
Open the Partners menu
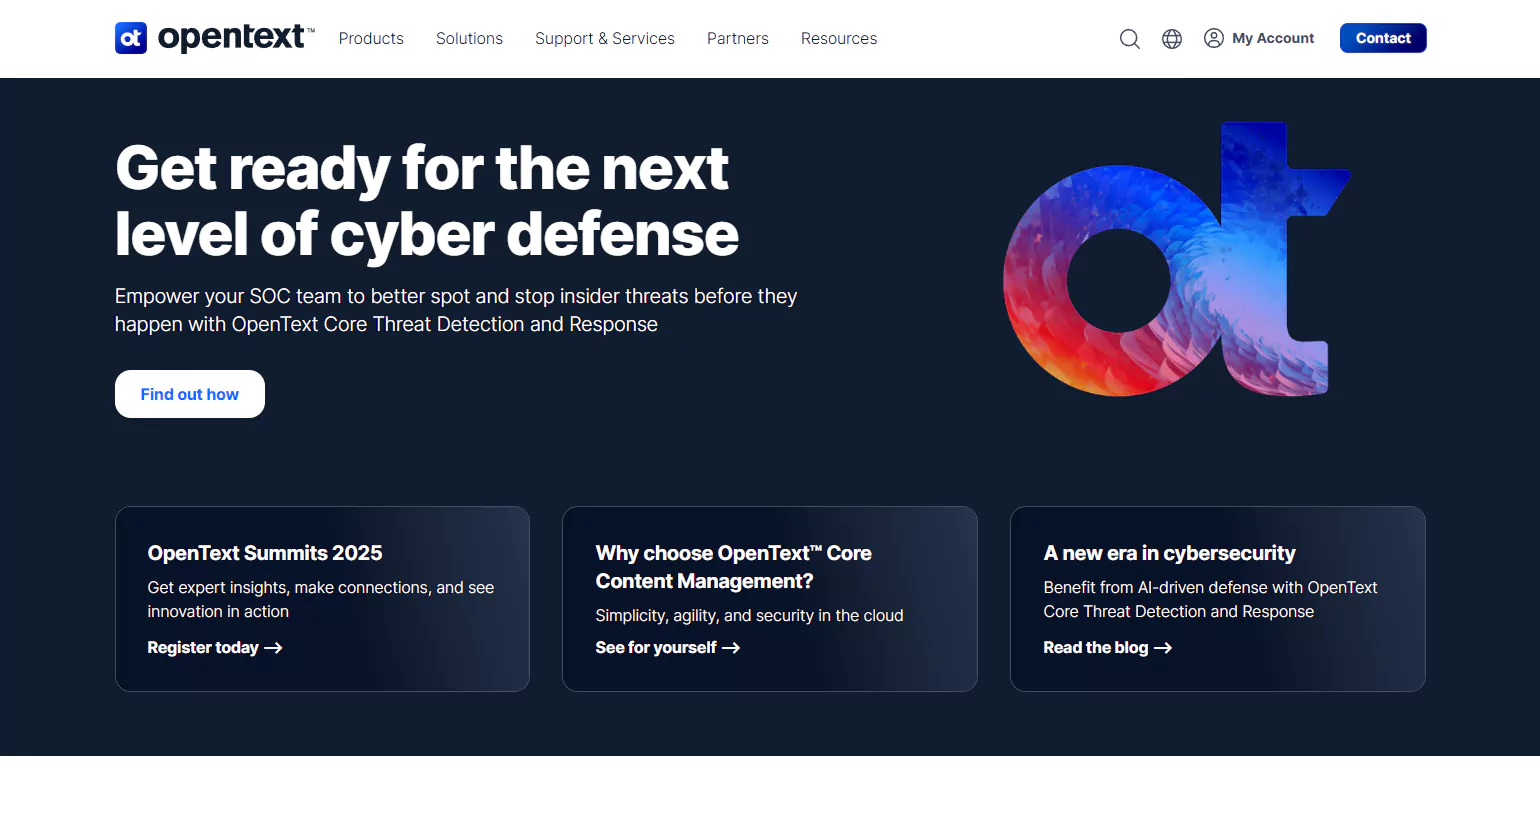pos(738,38)
